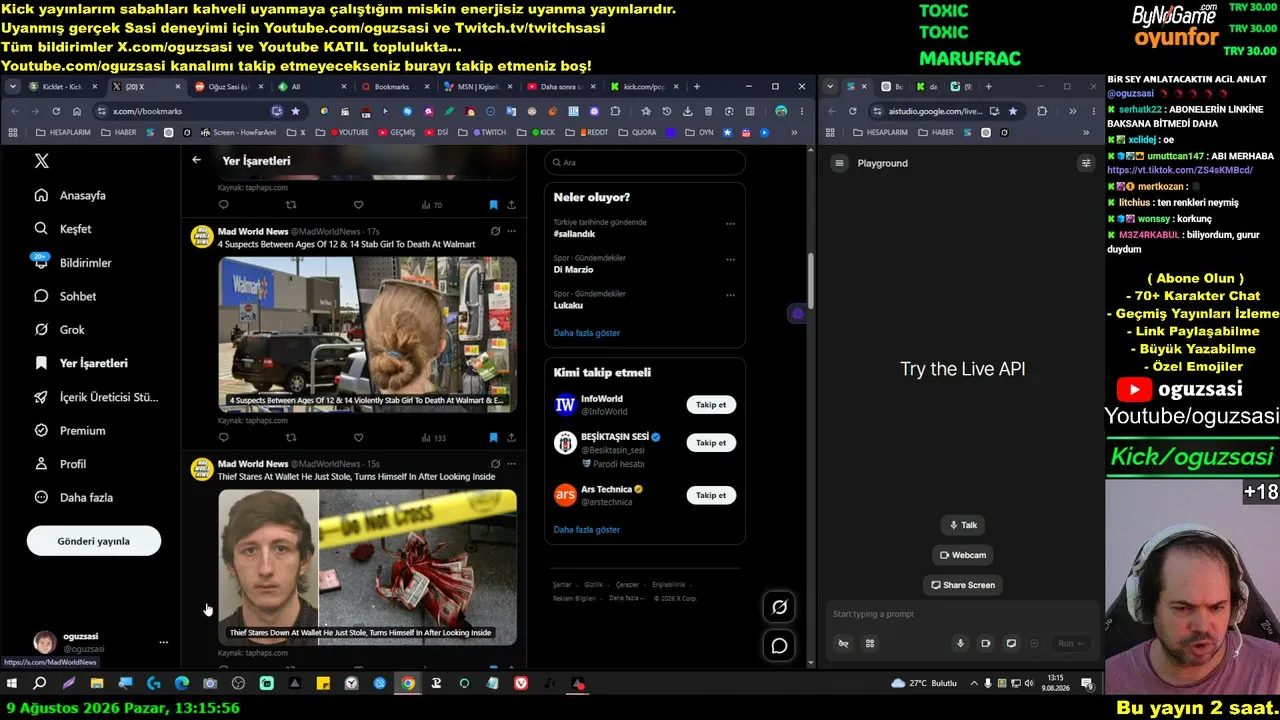Image resolution: width=1280 pixels, height=720 pixels.
Task: Switch to the kick.com browser tab
Action: pyautogui.click(x=643, y=87)
